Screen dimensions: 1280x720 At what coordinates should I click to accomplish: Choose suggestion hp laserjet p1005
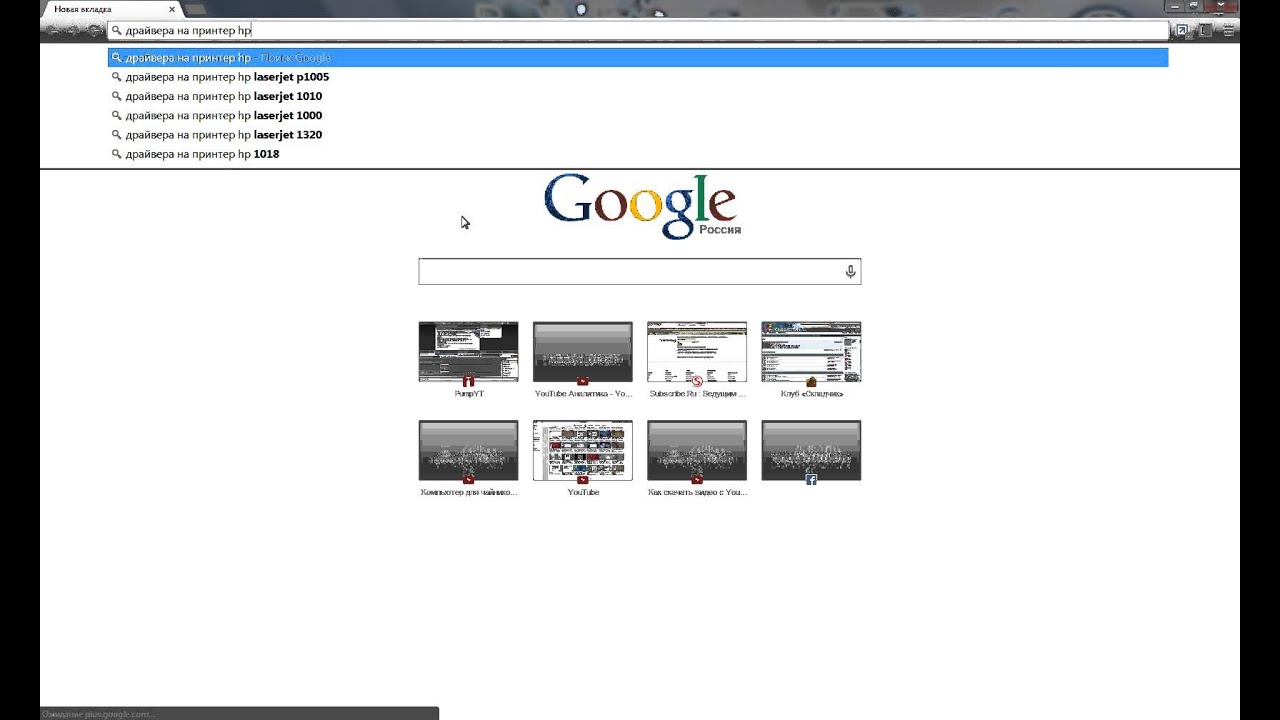coord(638,77)
